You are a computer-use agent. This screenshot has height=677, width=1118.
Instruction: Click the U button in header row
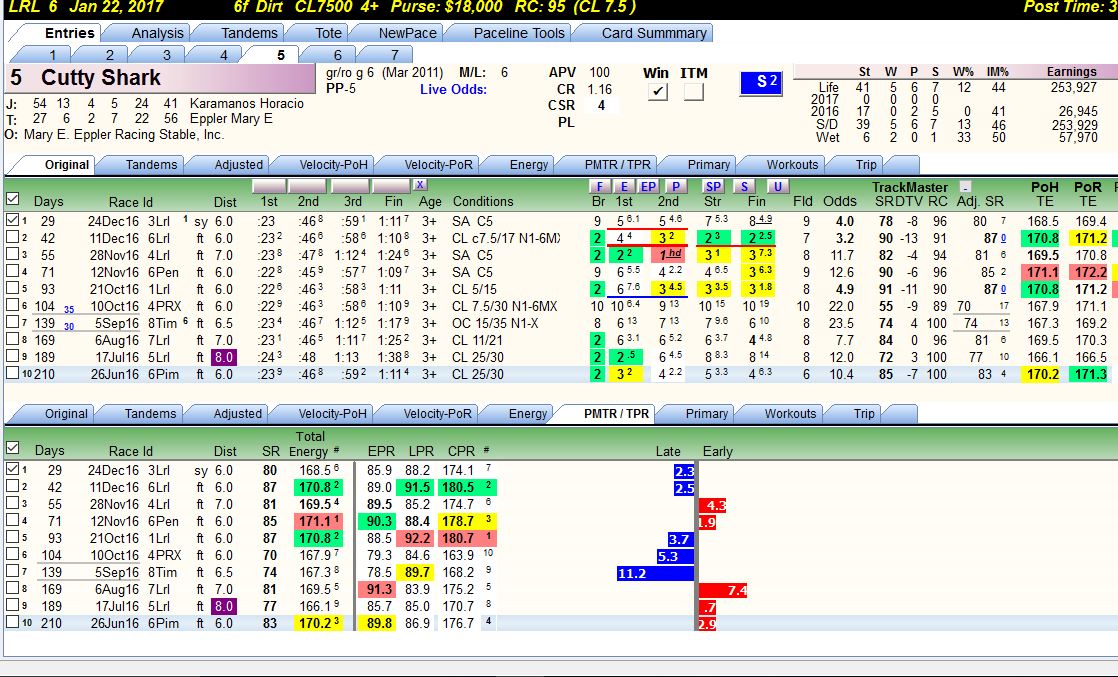[777, 186]
